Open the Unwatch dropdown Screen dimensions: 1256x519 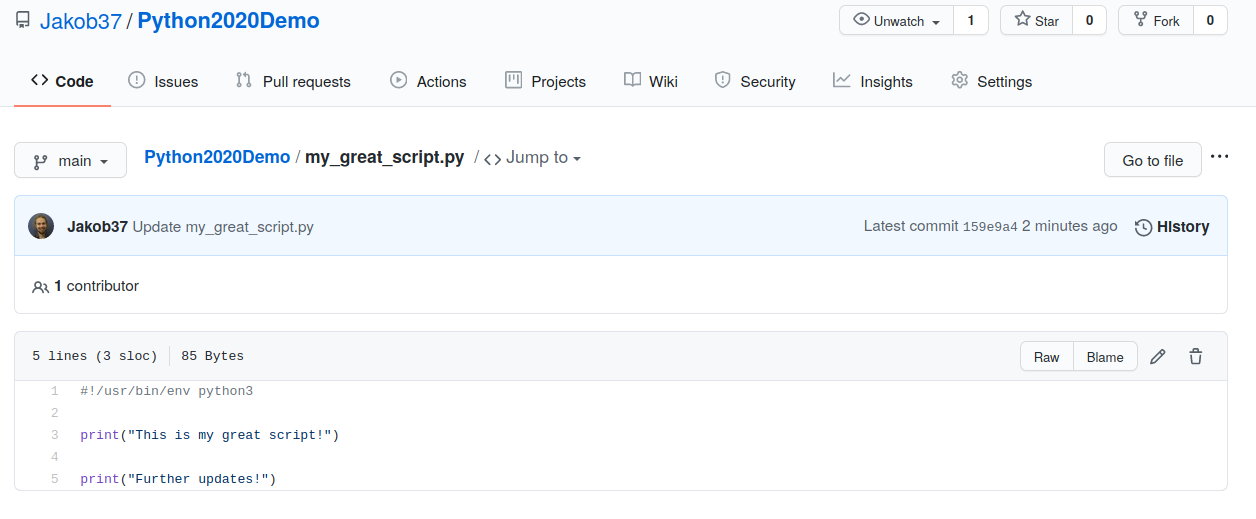click(897, 20)
